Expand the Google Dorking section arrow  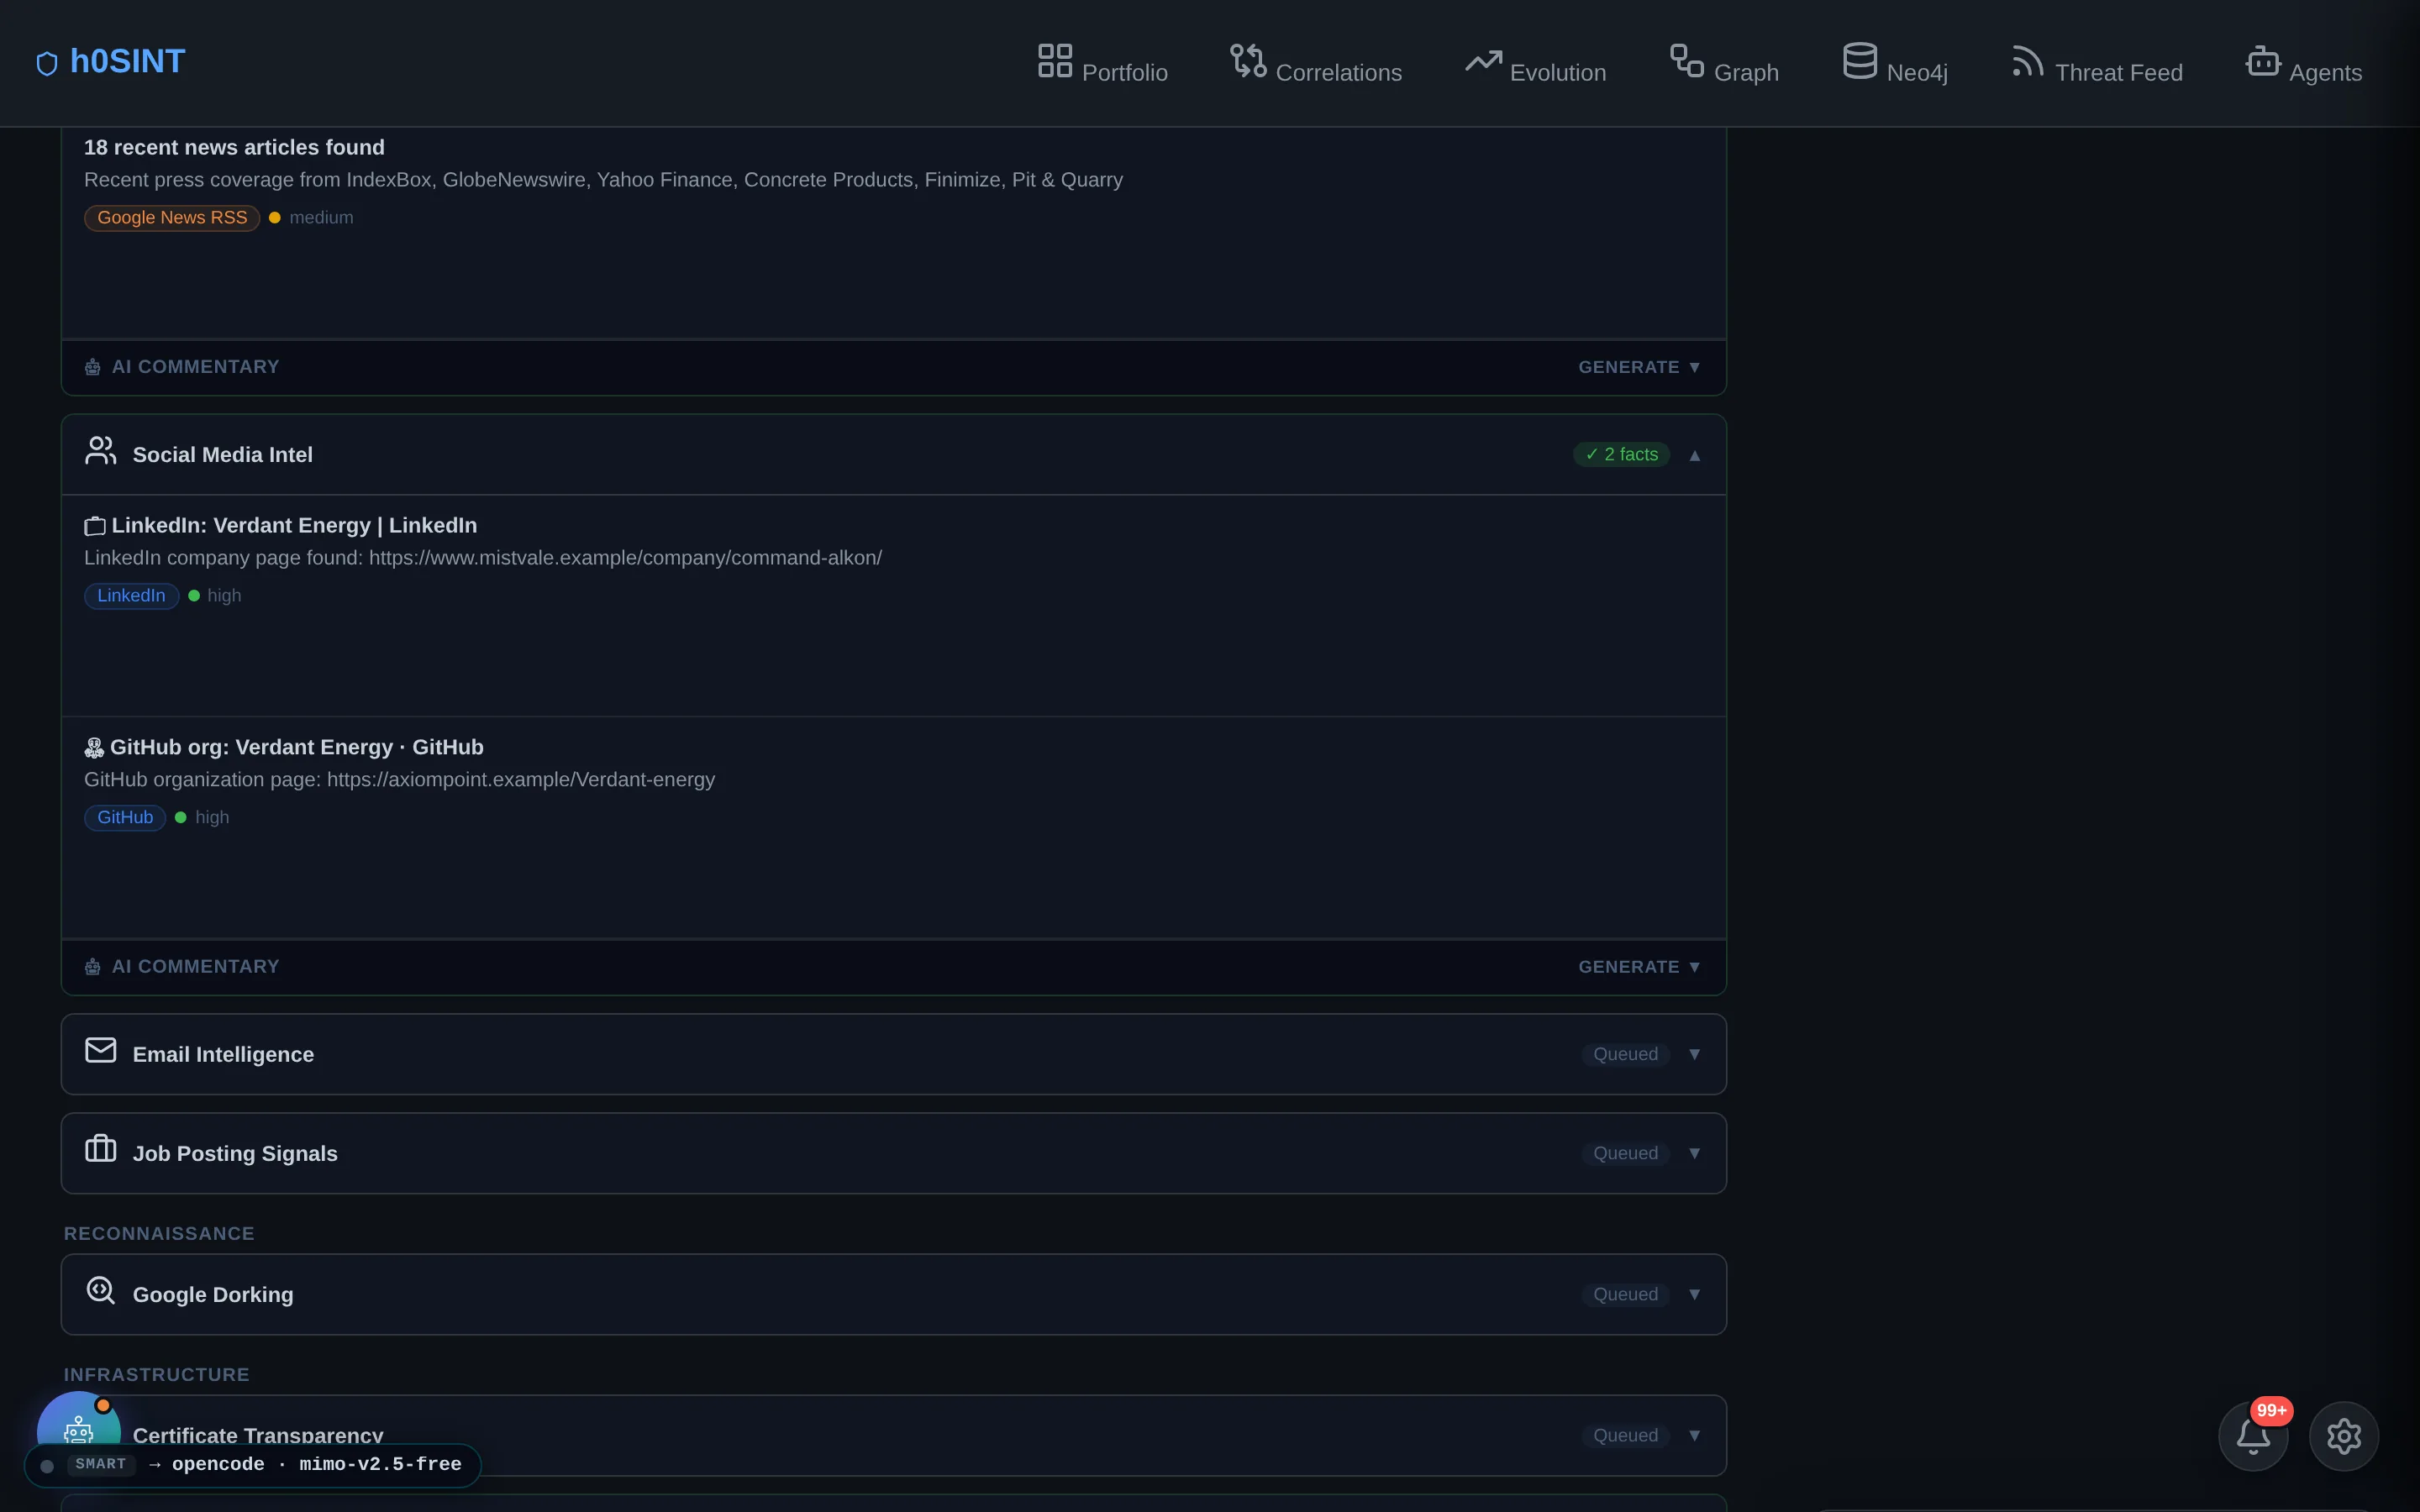point(1694,1294)
